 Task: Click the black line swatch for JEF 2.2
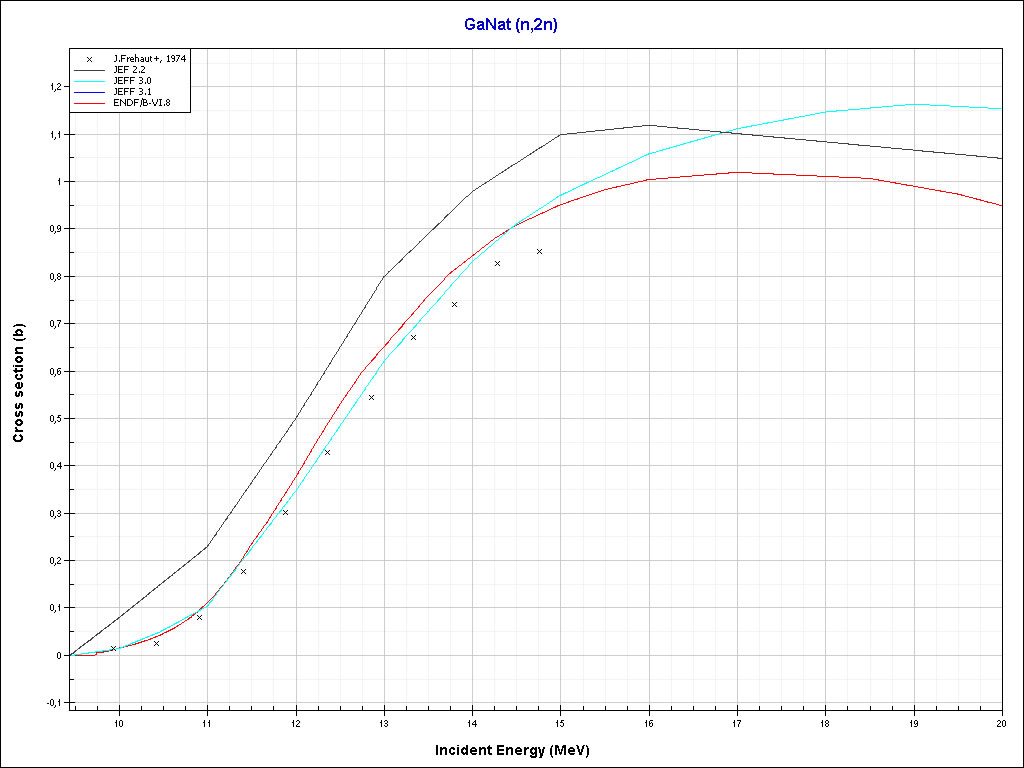click(89, 70)
